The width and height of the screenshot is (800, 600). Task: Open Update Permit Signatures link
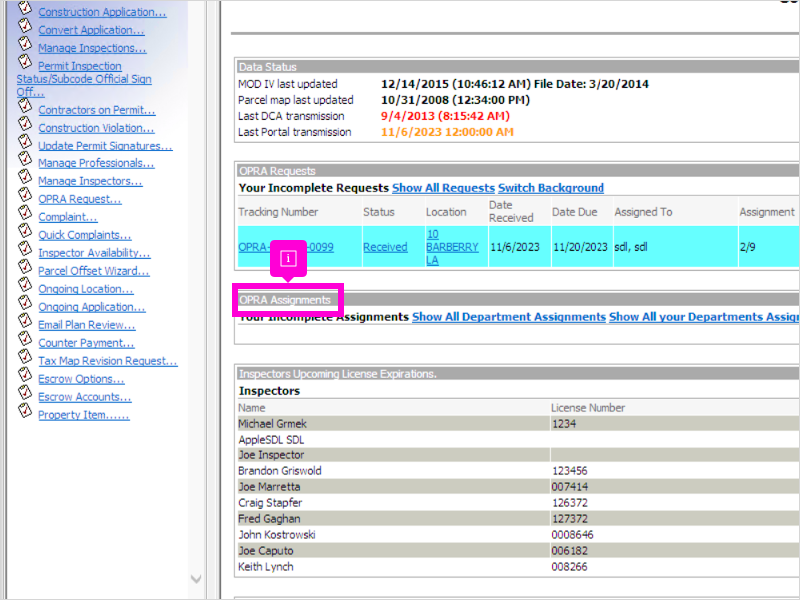point(105,146)
